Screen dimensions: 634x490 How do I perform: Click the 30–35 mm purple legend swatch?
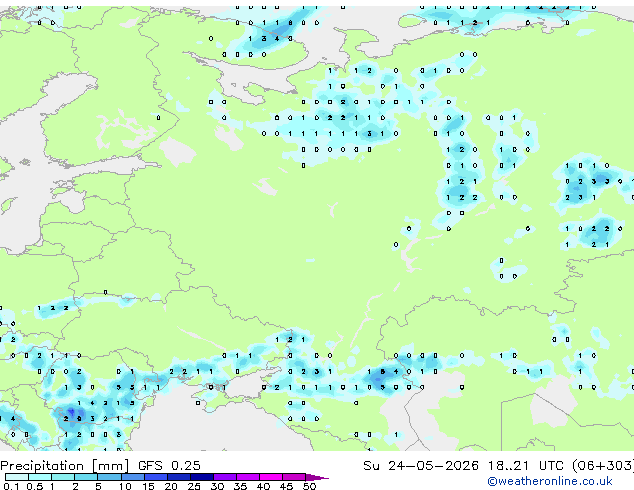225,477
